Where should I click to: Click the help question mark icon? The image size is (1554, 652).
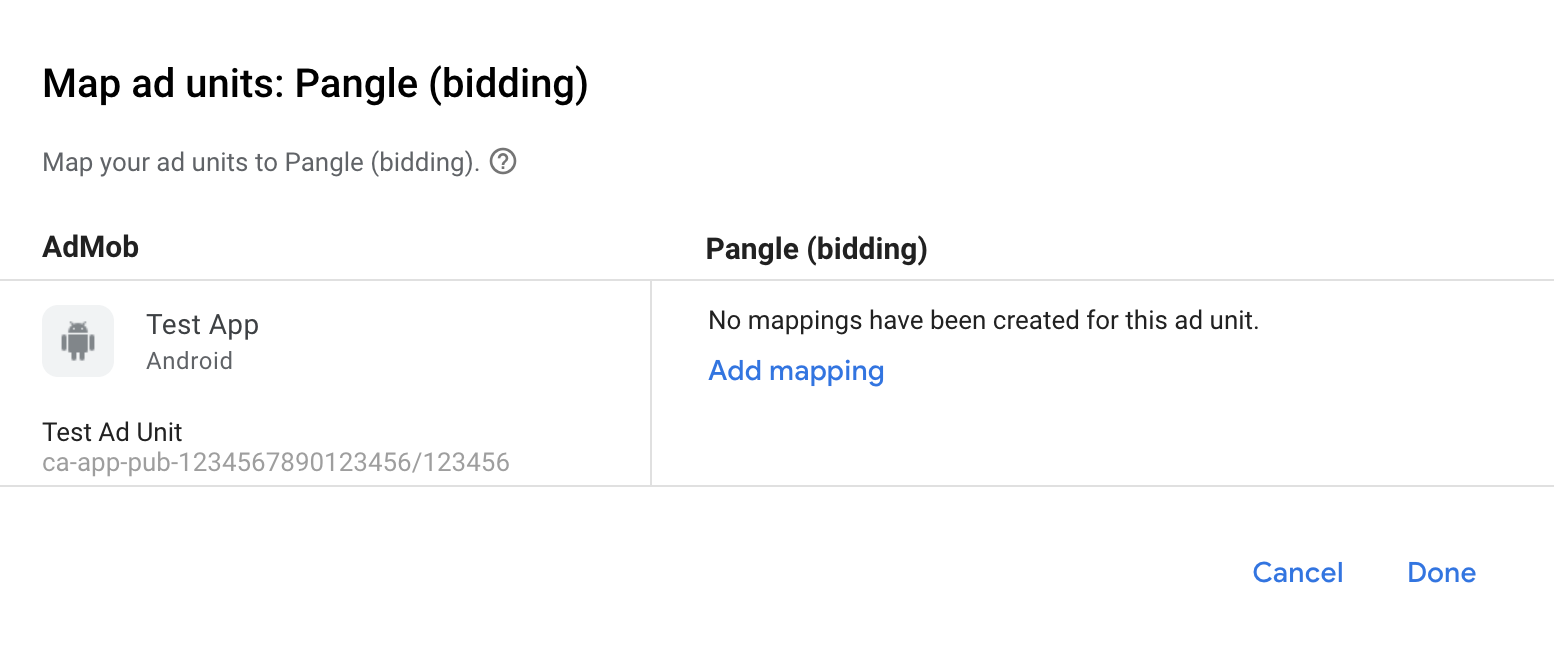click(504, 161)
